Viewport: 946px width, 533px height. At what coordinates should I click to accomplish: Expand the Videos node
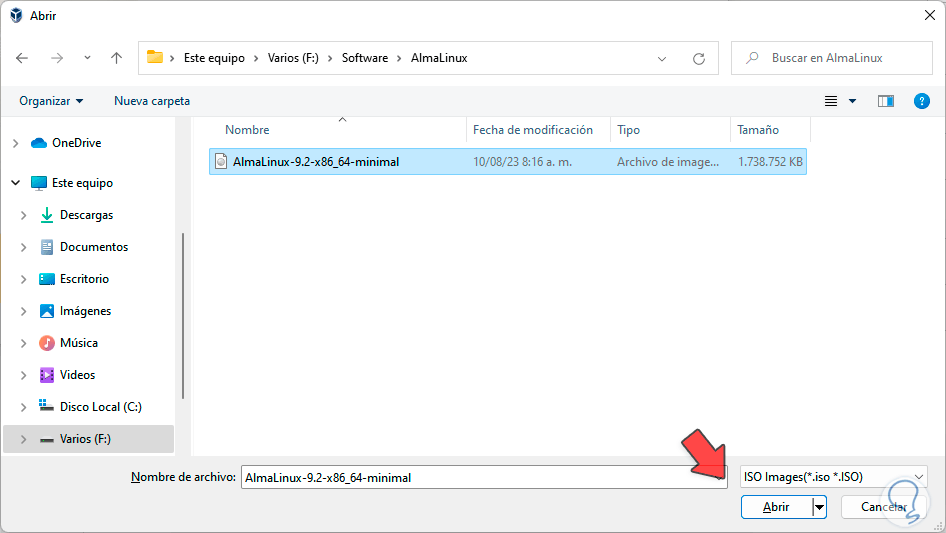tap(24, 375)
